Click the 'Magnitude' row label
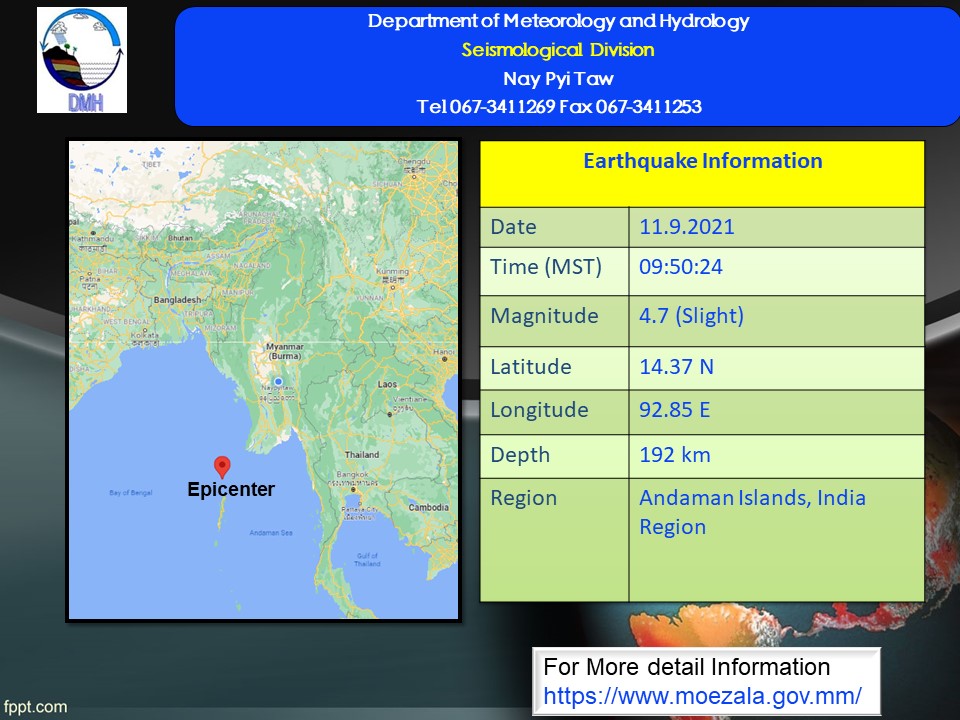The image size is (960, 720). click(544, 316)
